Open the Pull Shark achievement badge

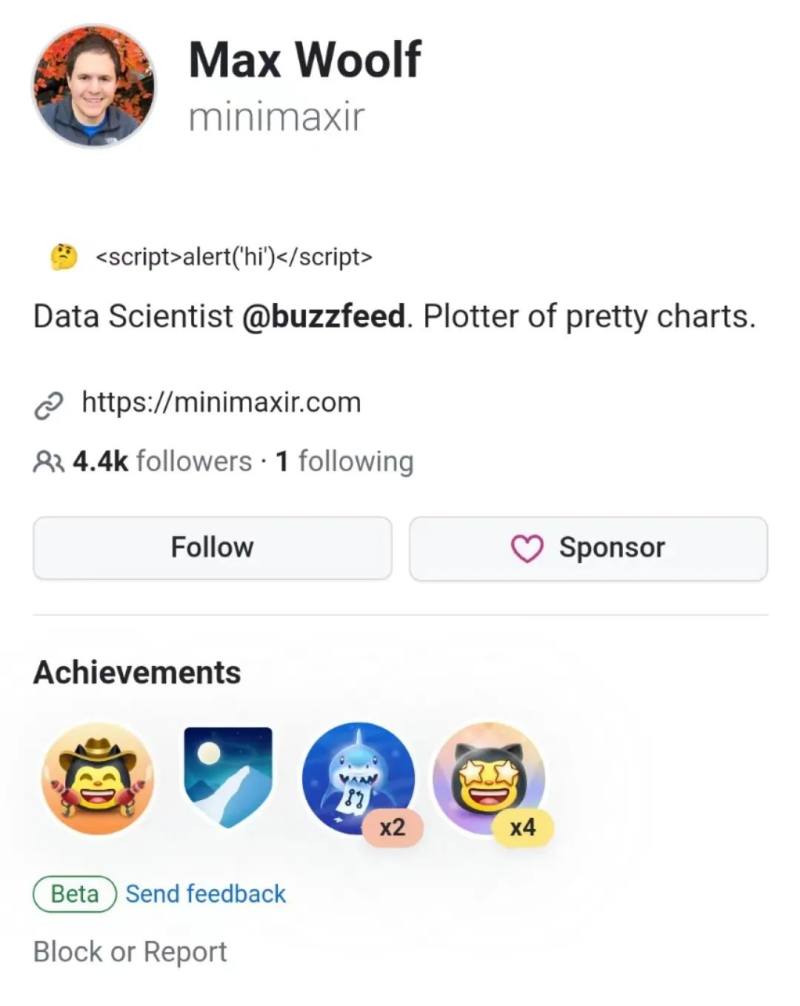tap(357, 776)
